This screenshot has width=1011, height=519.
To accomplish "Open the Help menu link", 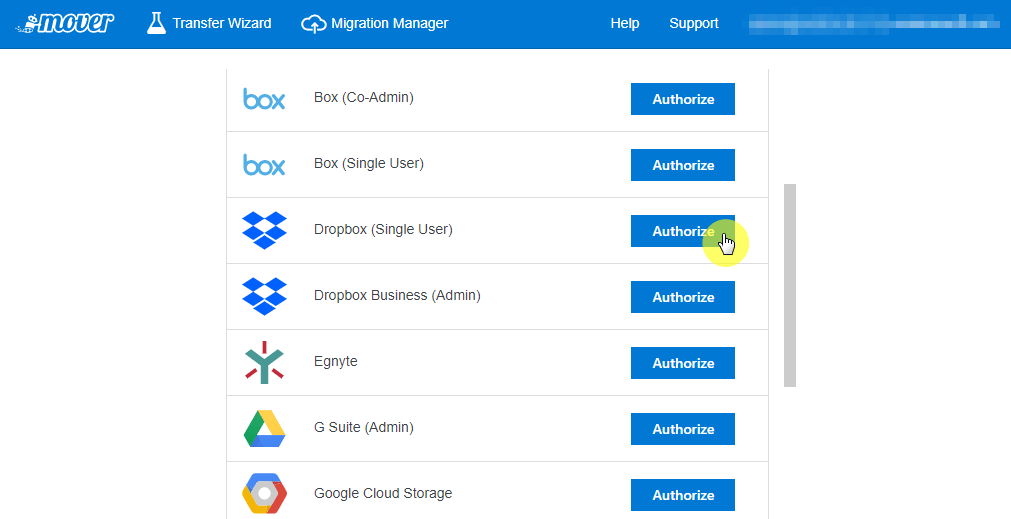I will (625, 23).
